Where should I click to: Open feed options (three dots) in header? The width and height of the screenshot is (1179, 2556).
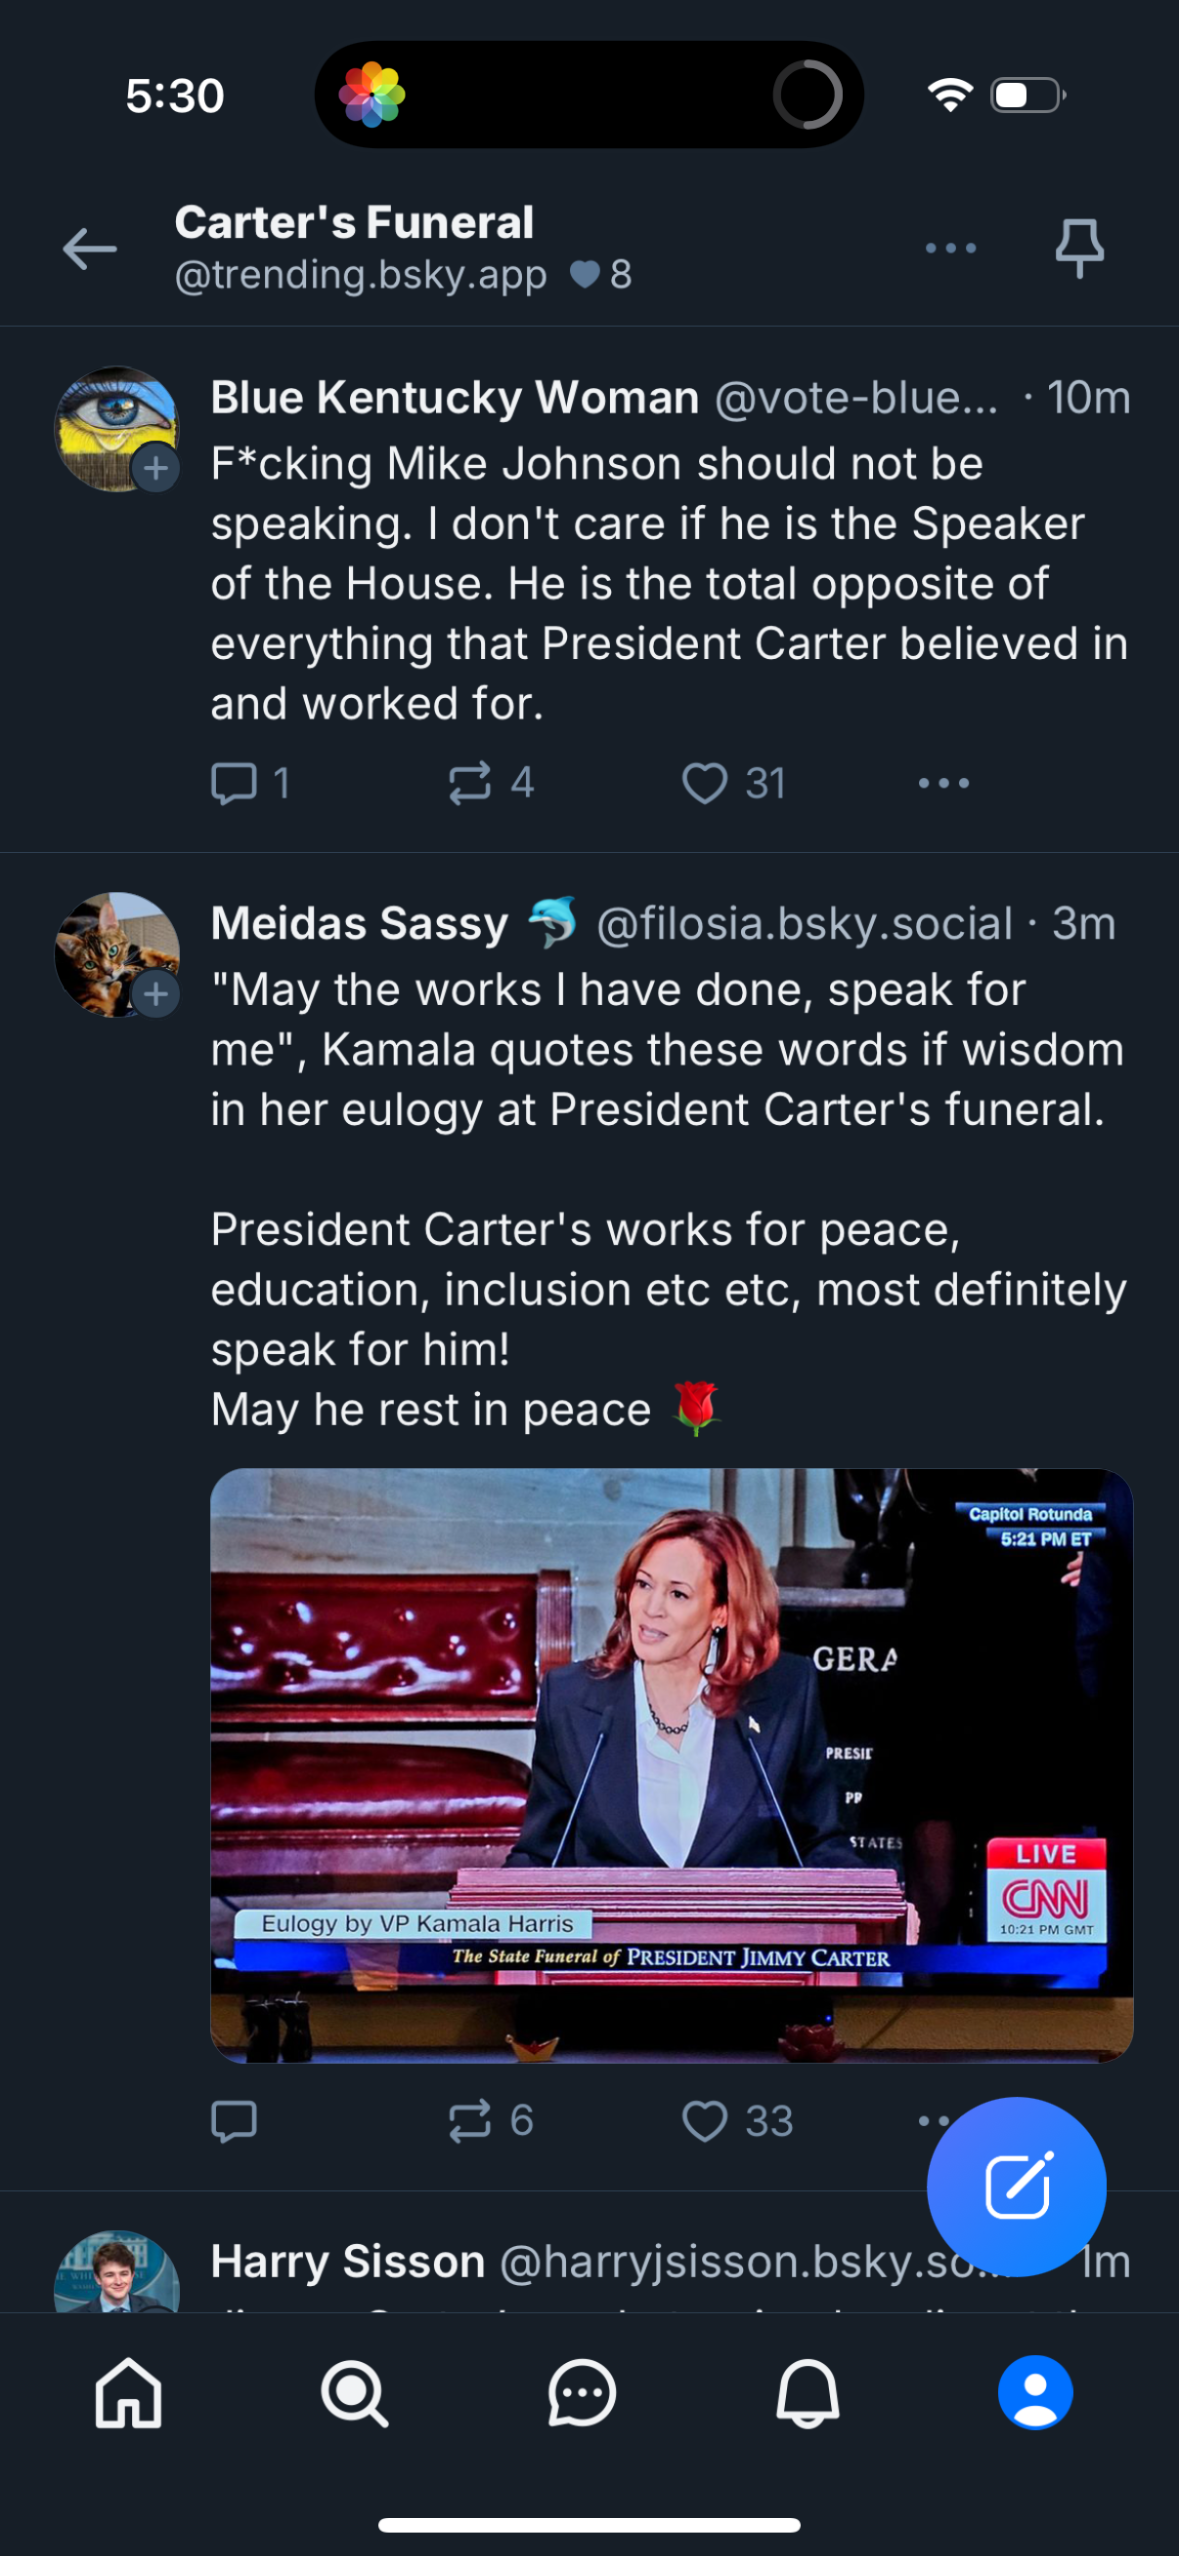click(950, 248)
